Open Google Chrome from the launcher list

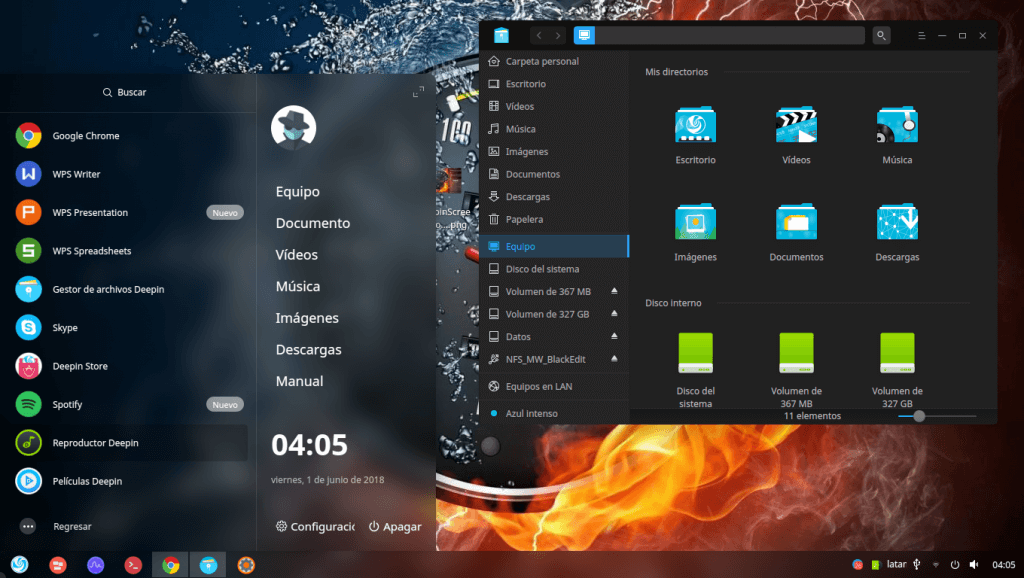click(85, 136)
